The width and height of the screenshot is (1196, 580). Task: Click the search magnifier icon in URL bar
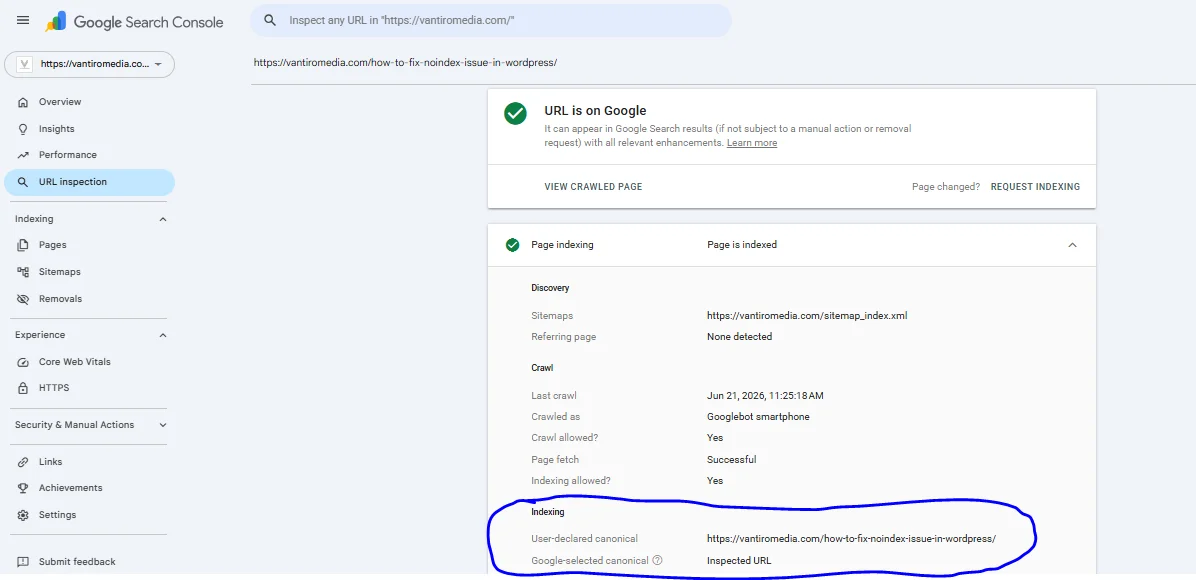click(269, 21)
